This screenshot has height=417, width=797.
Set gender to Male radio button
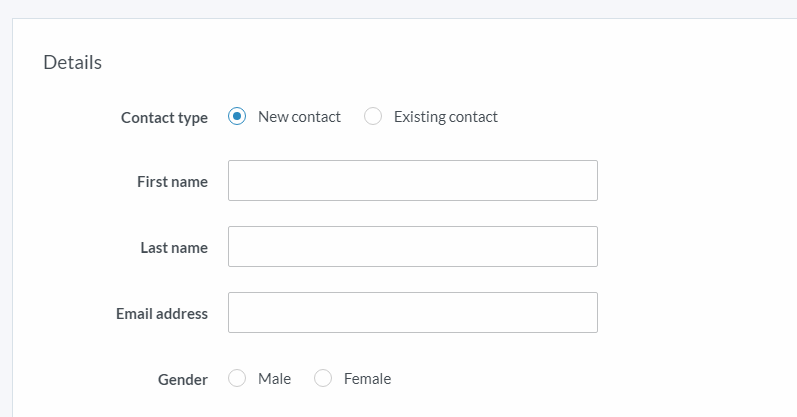[x=237, y=379]
